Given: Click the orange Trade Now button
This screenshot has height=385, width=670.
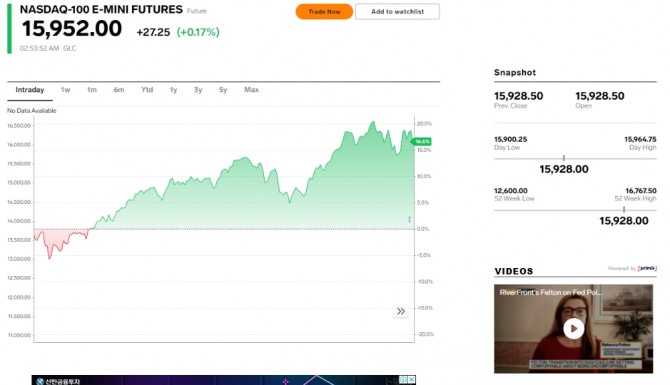Looking at the screenshot, I should pos(324,12).
